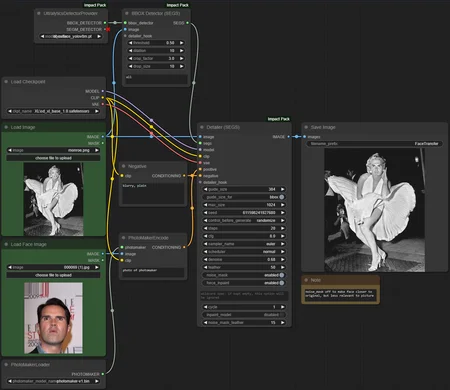450x390 pixels.
Task: Collapse the Load Checkpoint node via its dot
Action: tap(6, 82)
